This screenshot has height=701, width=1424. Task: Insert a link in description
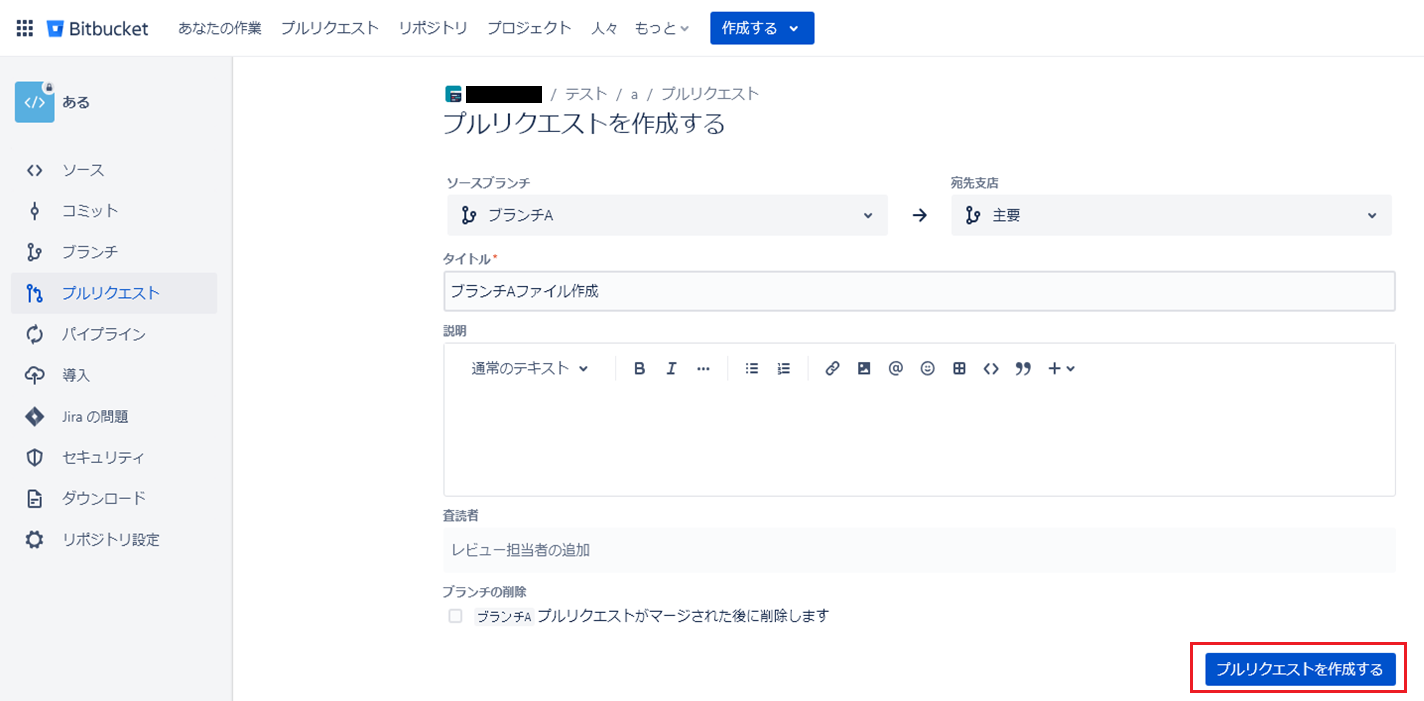(832, 368)
